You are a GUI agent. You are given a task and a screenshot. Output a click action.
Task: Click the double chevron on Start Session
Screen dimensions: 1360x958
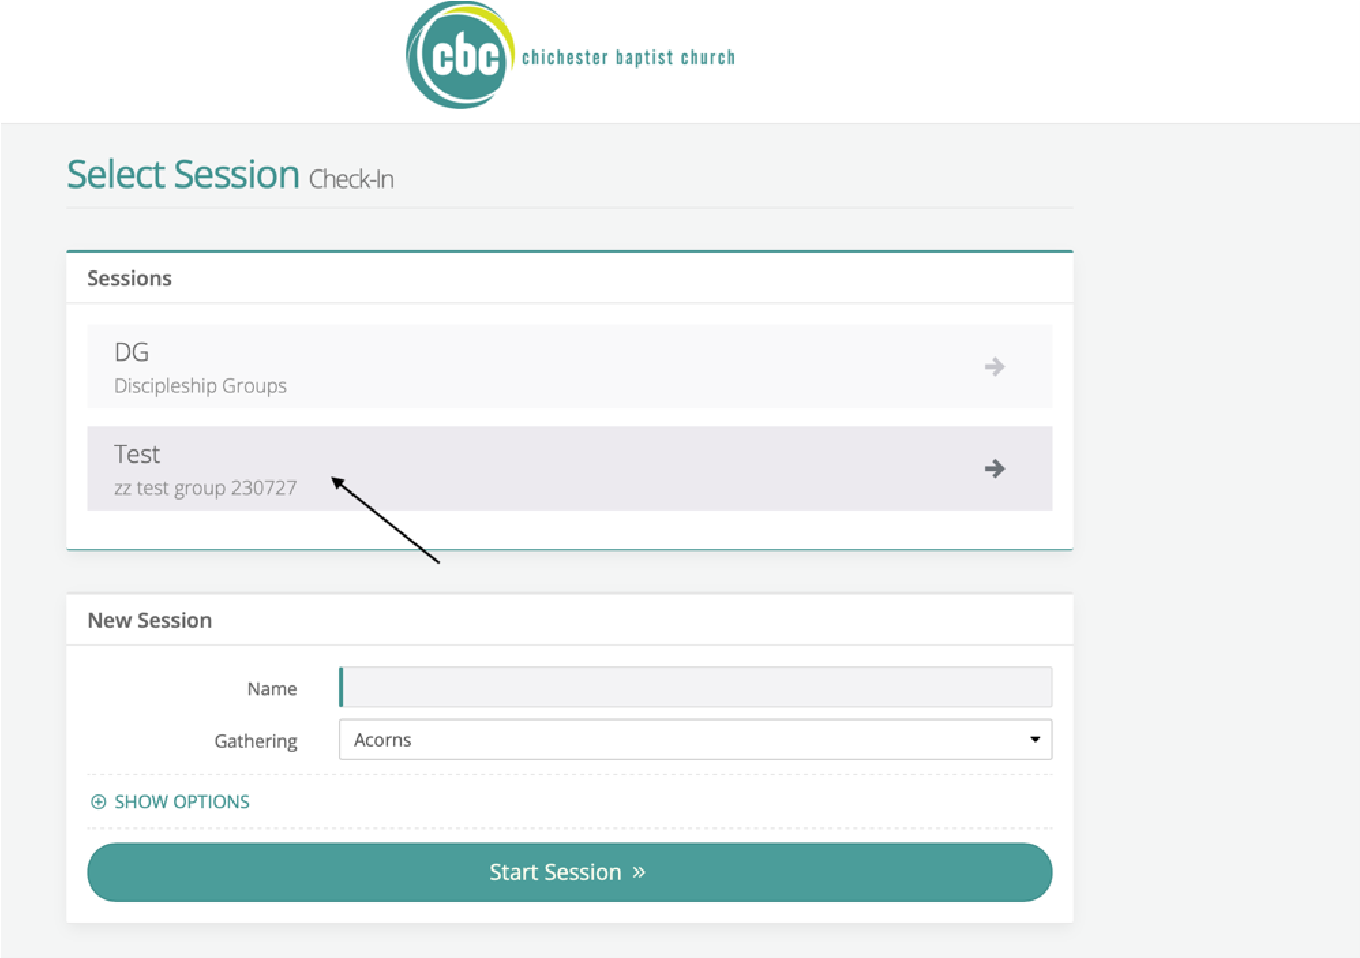click(x=639, y=872)
